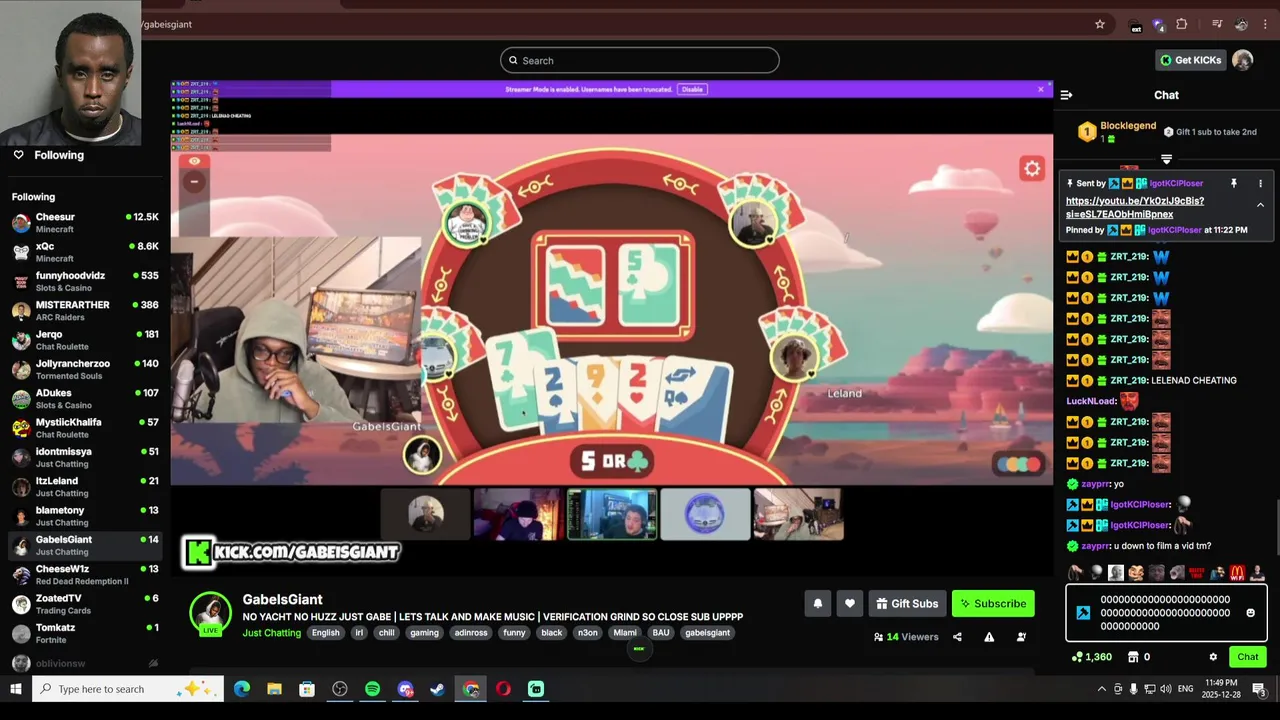Screen dimensions: 1280x720
Task: Open ADukes channel in sidebar
Action: [85, 398]
